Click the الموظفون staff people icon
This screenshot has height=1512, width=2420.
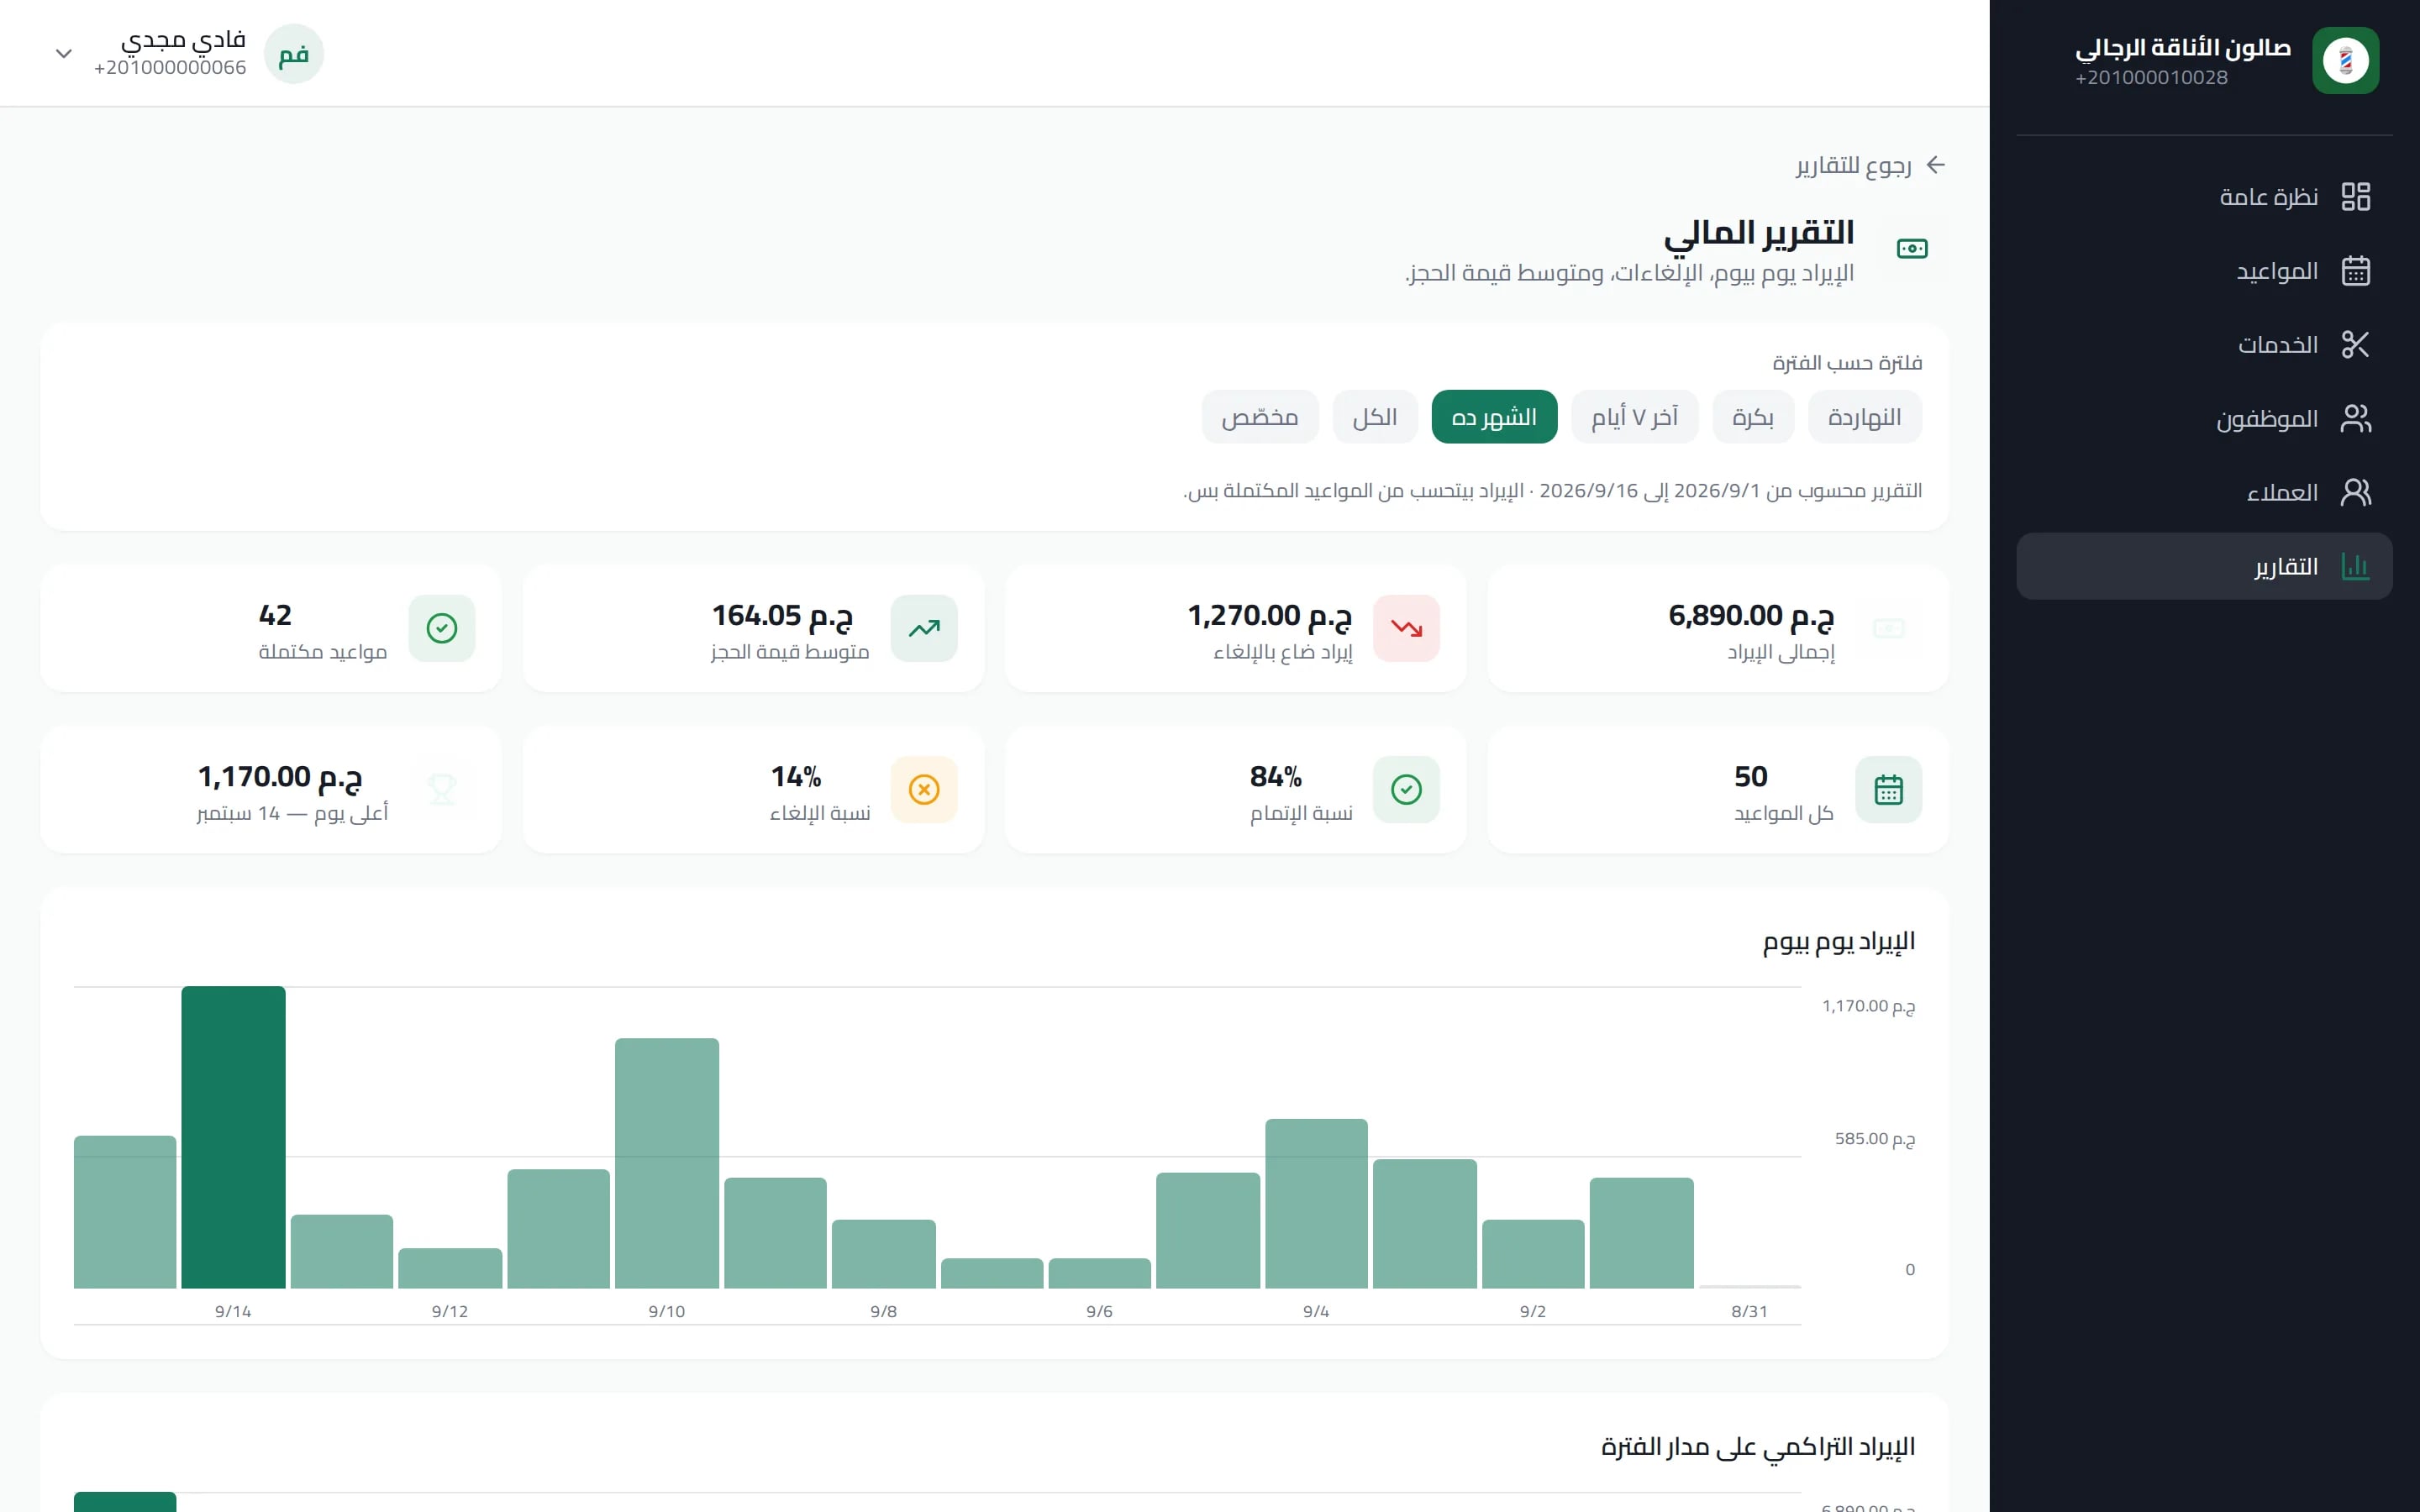coord(2355,418)
